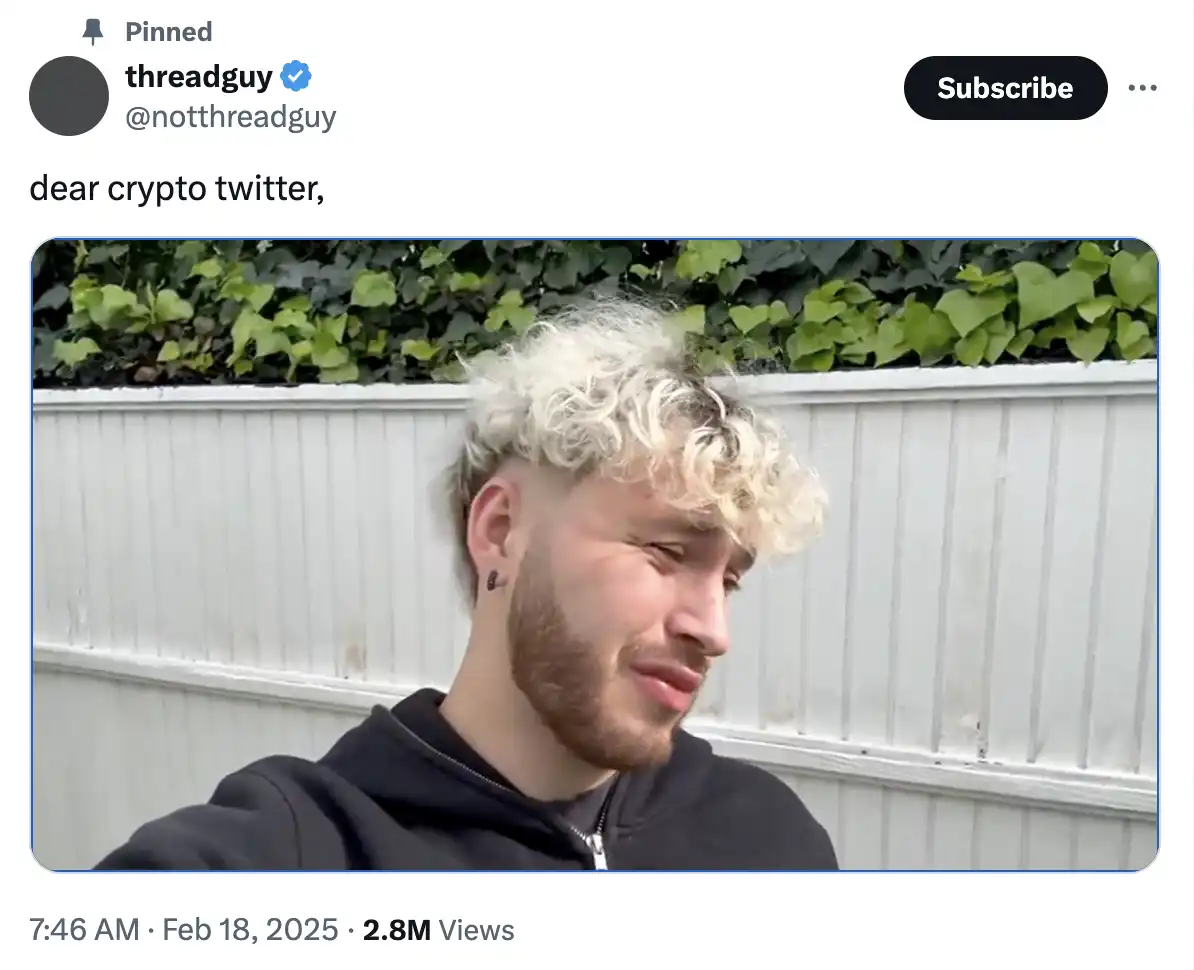Click the 2.8M view count

tap(397, 930)
